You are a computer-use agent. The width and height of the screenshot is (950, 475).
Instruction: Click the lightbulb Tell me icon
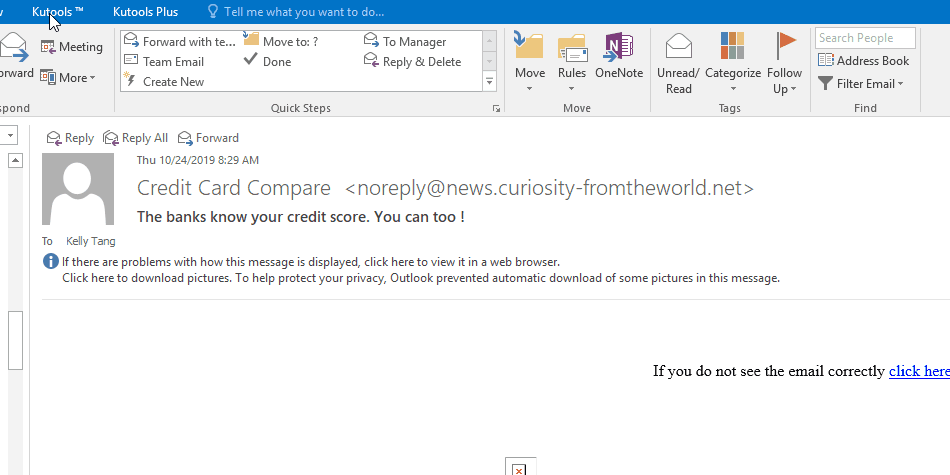212,12
